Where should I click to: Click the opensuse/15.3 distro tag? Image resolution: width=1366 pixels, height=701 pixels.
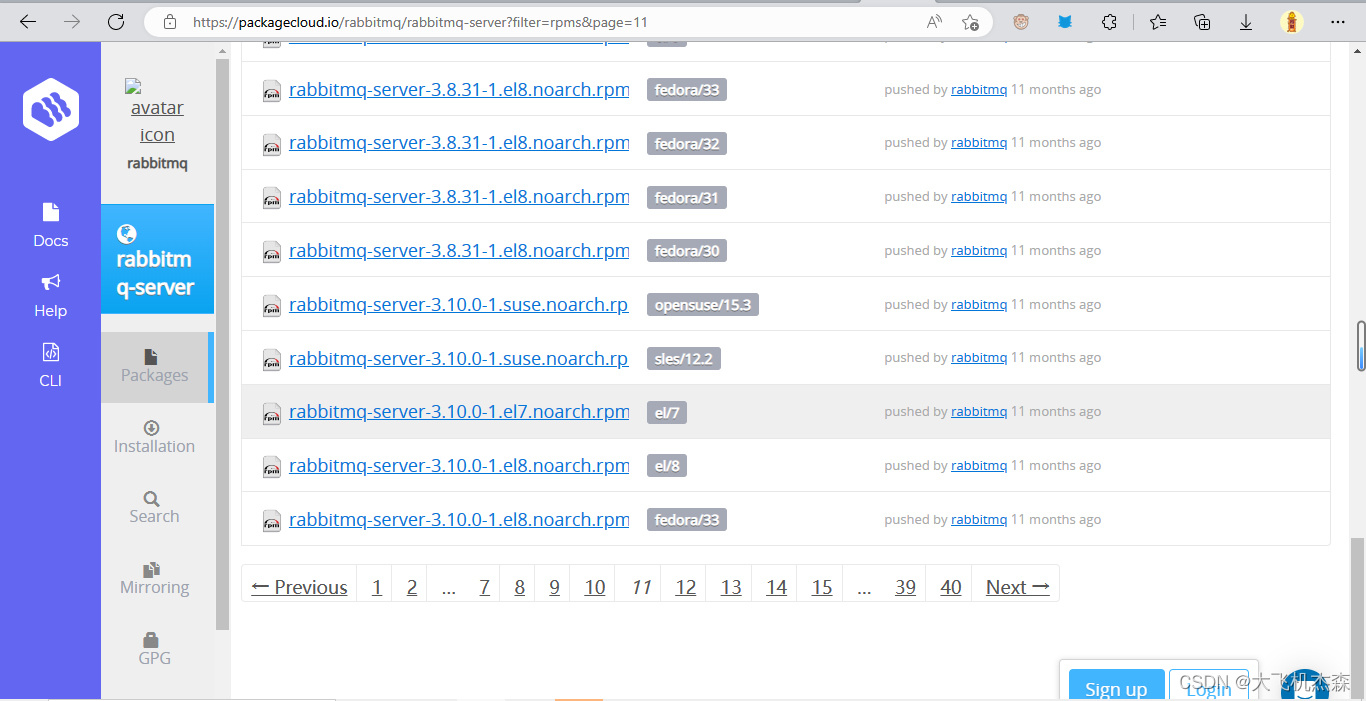pos(703,305)
